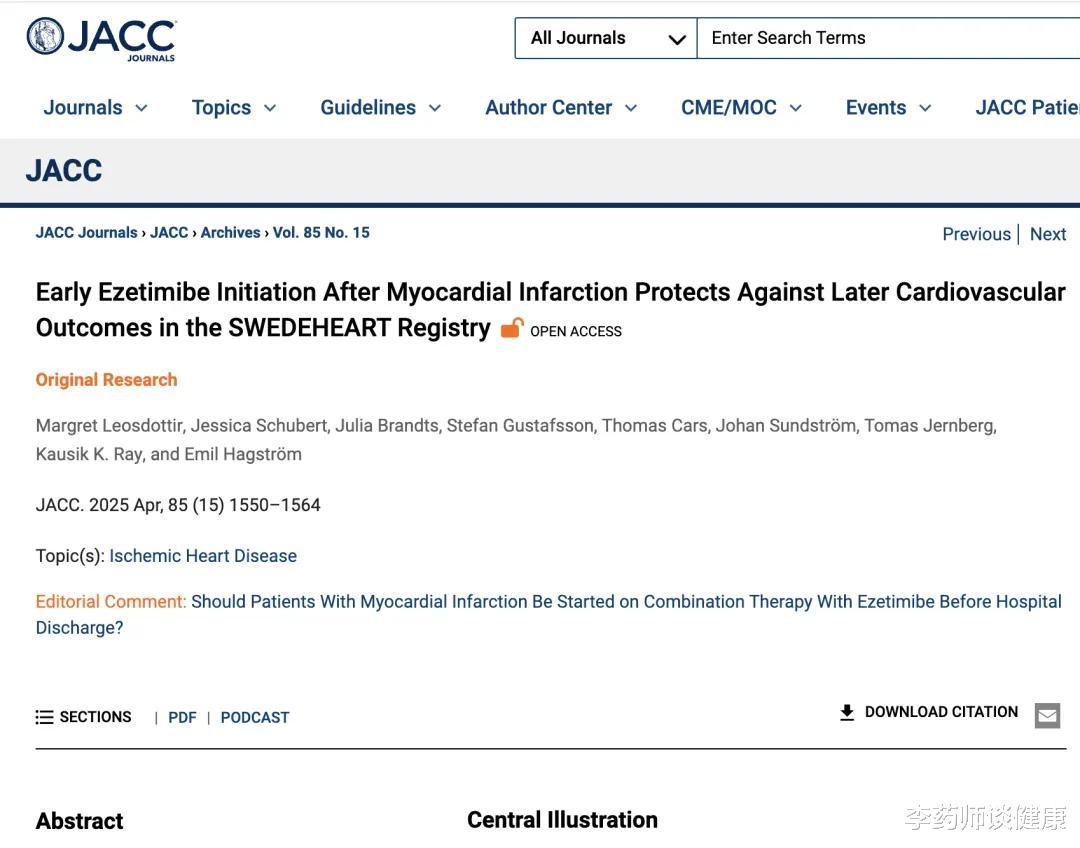Click the email envelope share icon

[1048, 716]
